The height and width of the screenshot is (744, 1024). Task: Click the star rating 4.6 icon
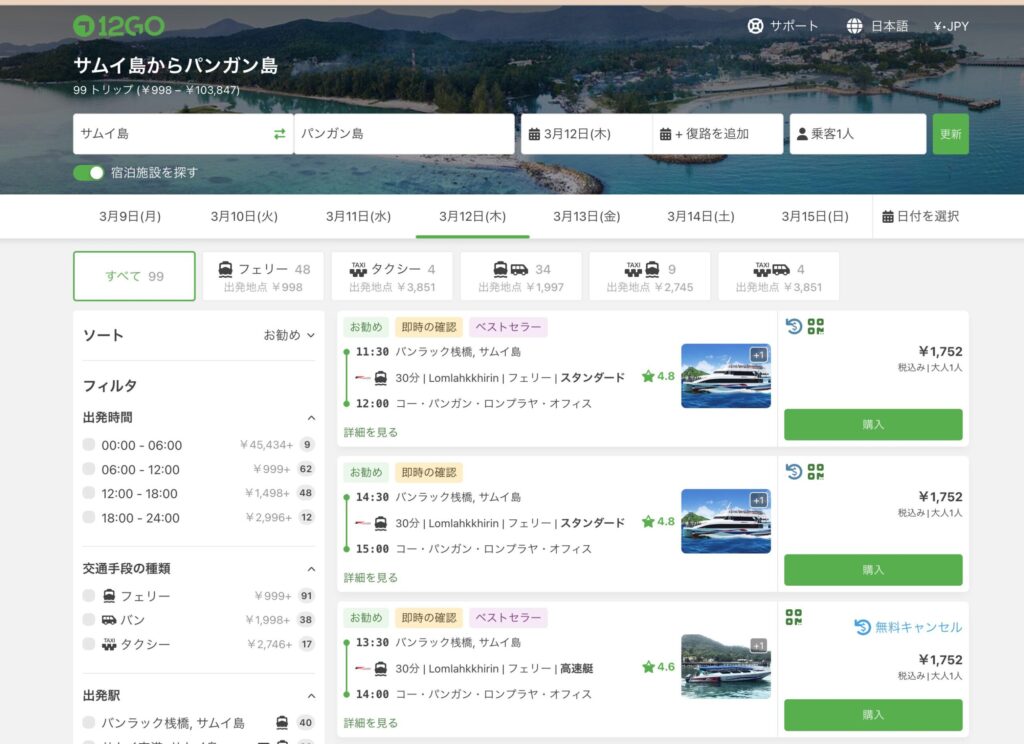tap(648, 667)
